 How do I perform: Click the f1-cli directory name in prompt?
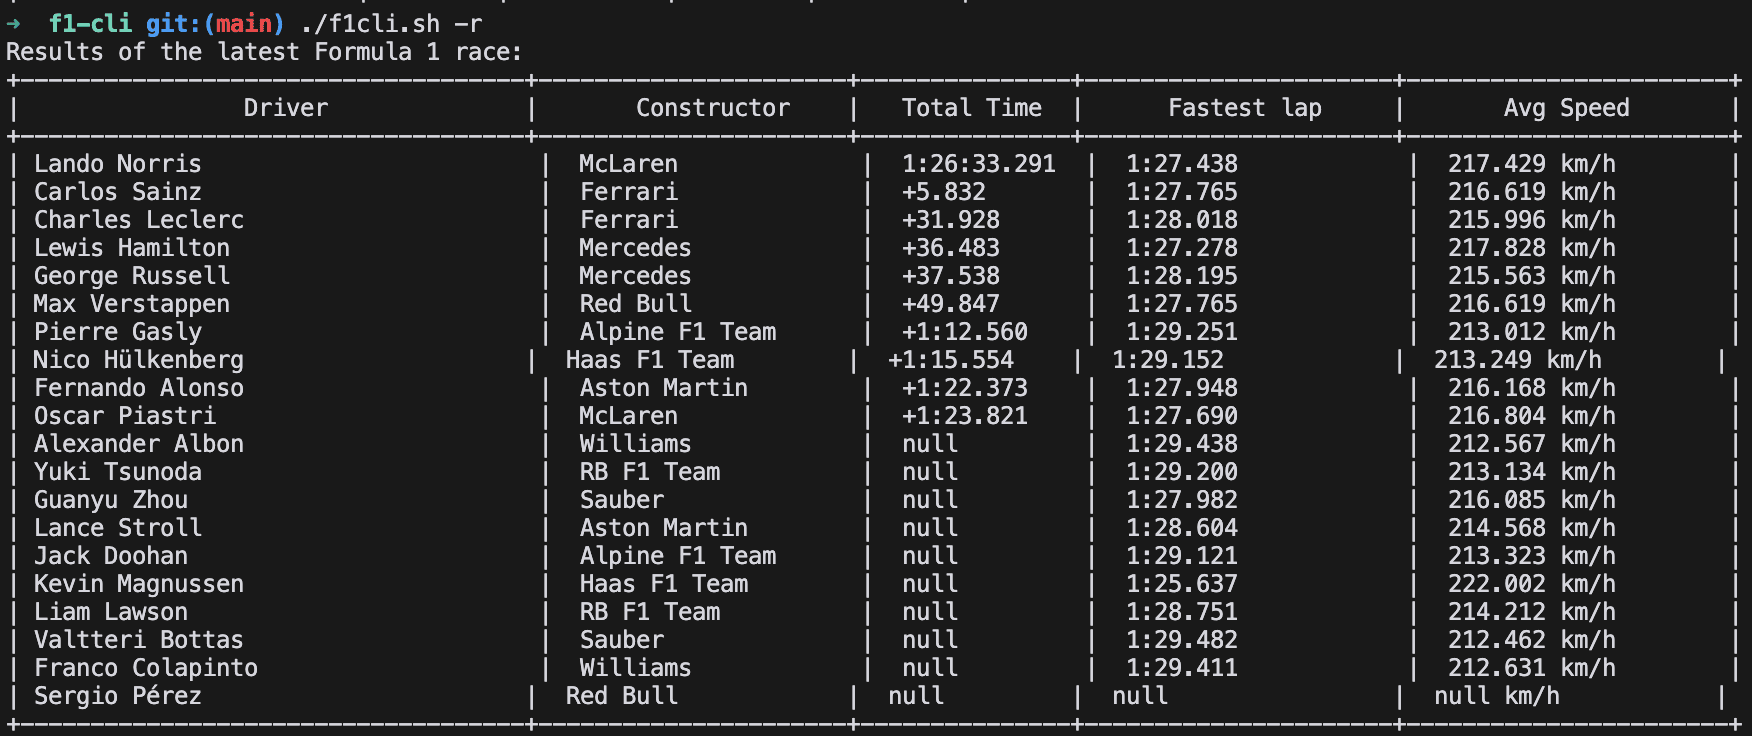pyautogui.click(x=90, y=23)
